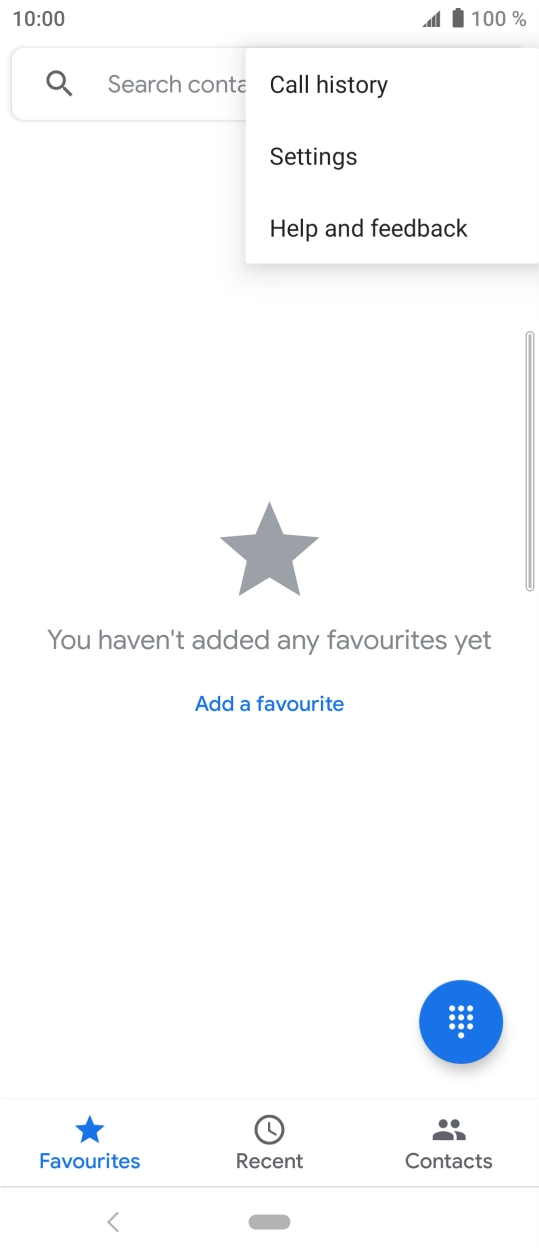Tap the 10:00 clock in status bar

click(x=39, y=19)
